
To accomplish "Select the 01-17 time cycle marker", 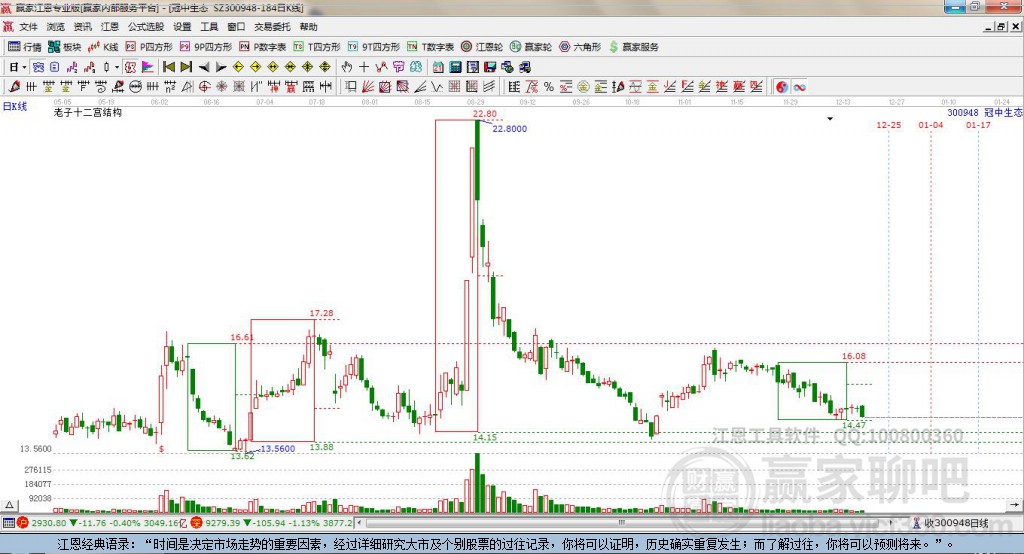I will click(x=978, y=125).
